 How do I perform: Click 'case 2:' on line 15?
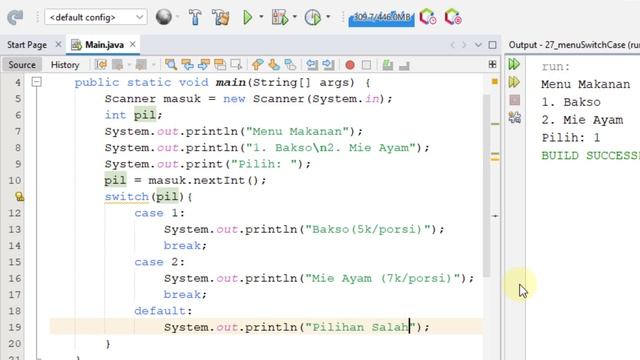point(160,262)
